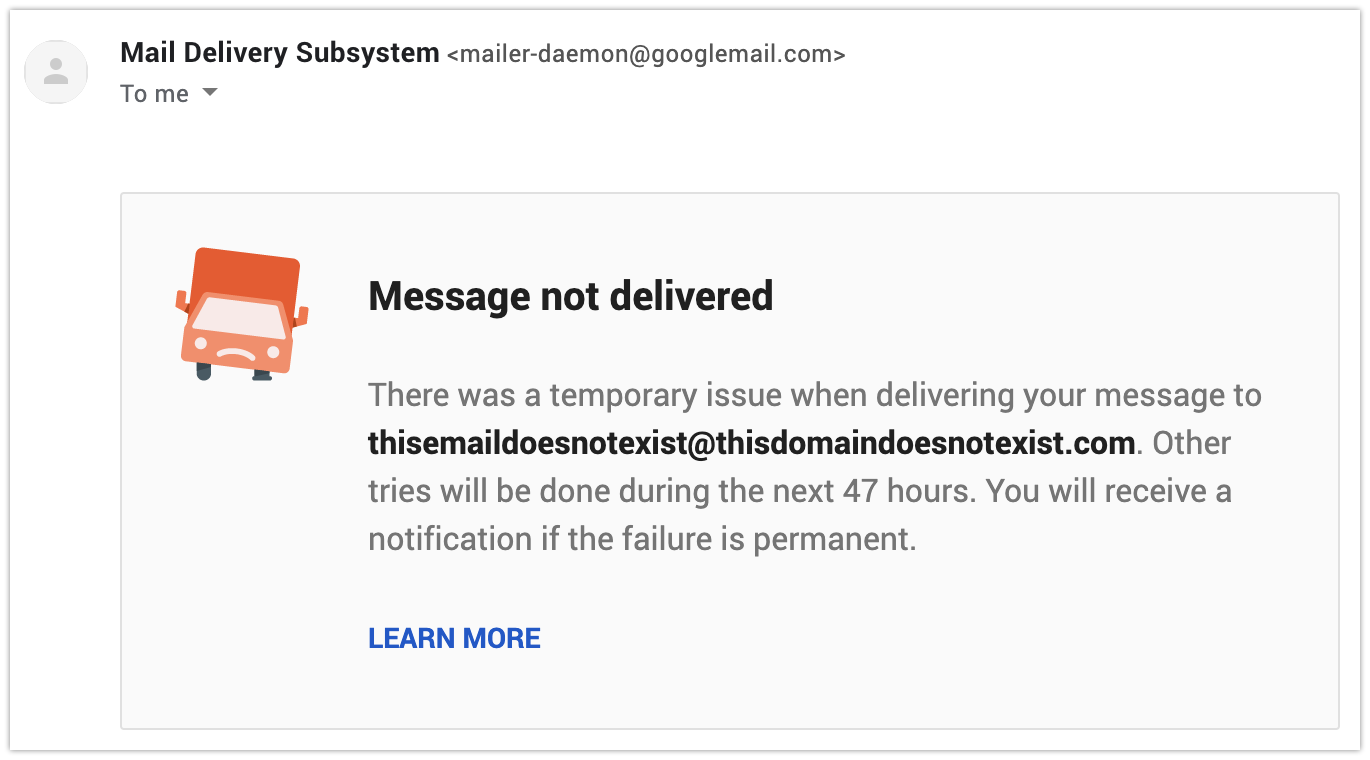Click the Mail Delivery Subsystem sender name
This screenshot has height=760, width=1370.
click(279, 53)
